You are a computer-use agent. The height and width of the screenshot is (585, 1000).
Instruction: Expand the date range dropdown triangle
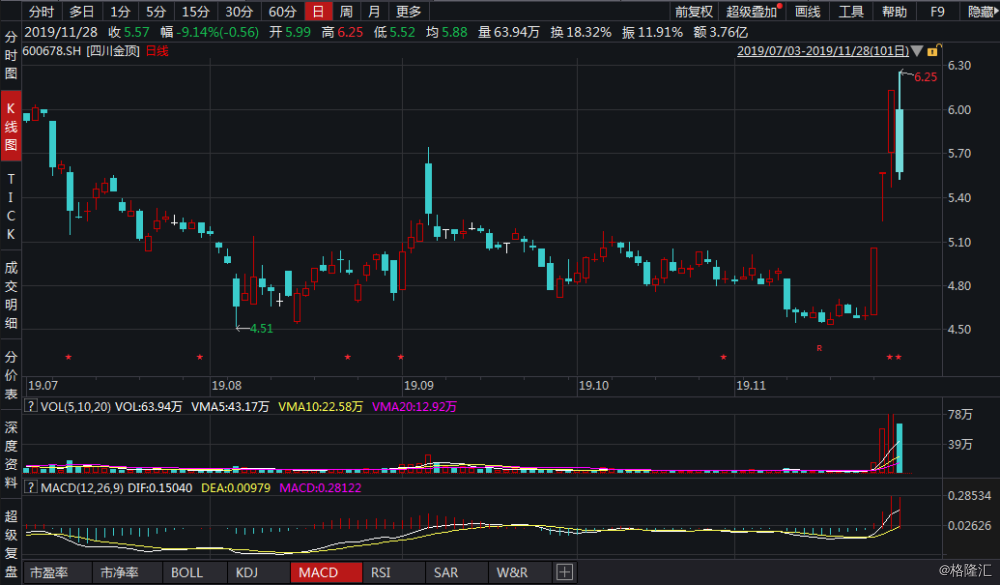[x=917, y=51]
